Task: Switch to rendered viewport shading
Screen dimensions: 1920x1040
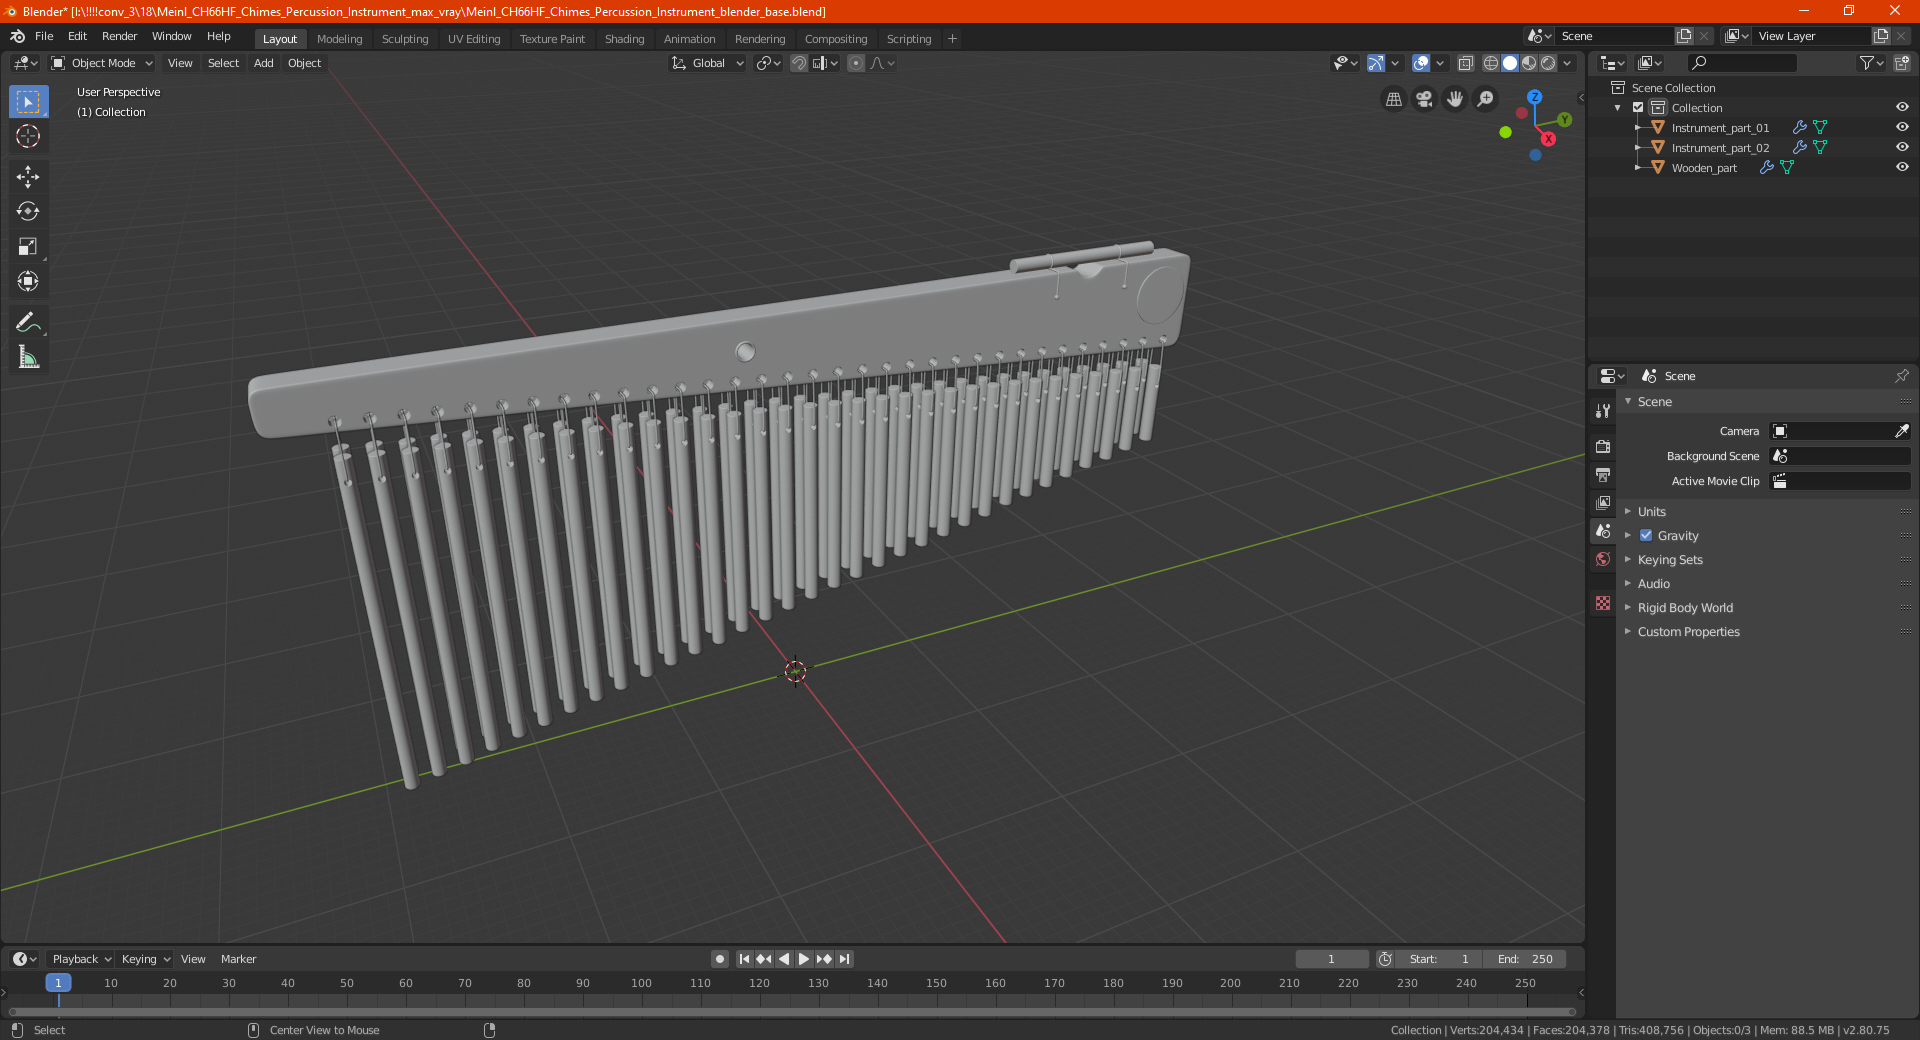Action: coord(1548,63)
